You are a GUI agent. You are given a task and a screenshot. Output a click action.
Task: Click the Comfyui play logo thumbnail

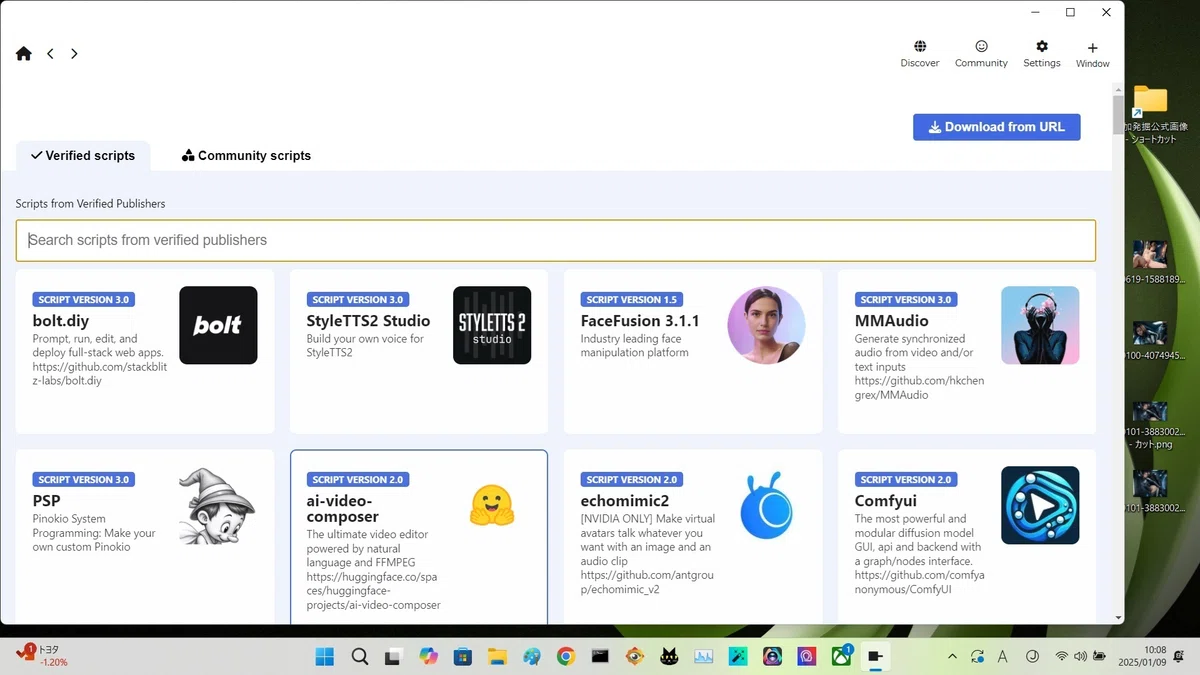tap(1040, 505)
